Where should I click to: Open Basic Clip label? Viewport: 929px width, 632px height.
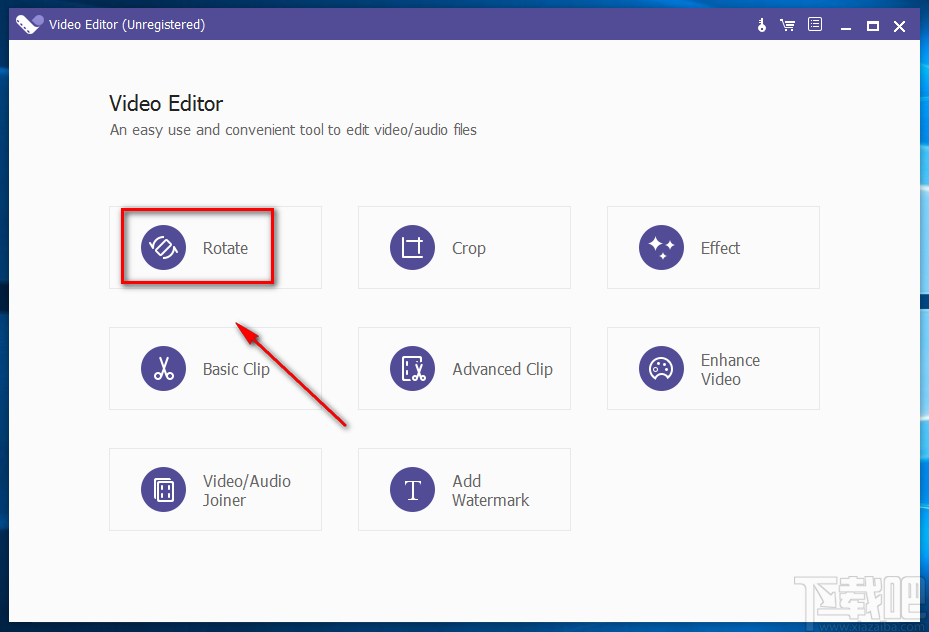click(x=236, y=369)
